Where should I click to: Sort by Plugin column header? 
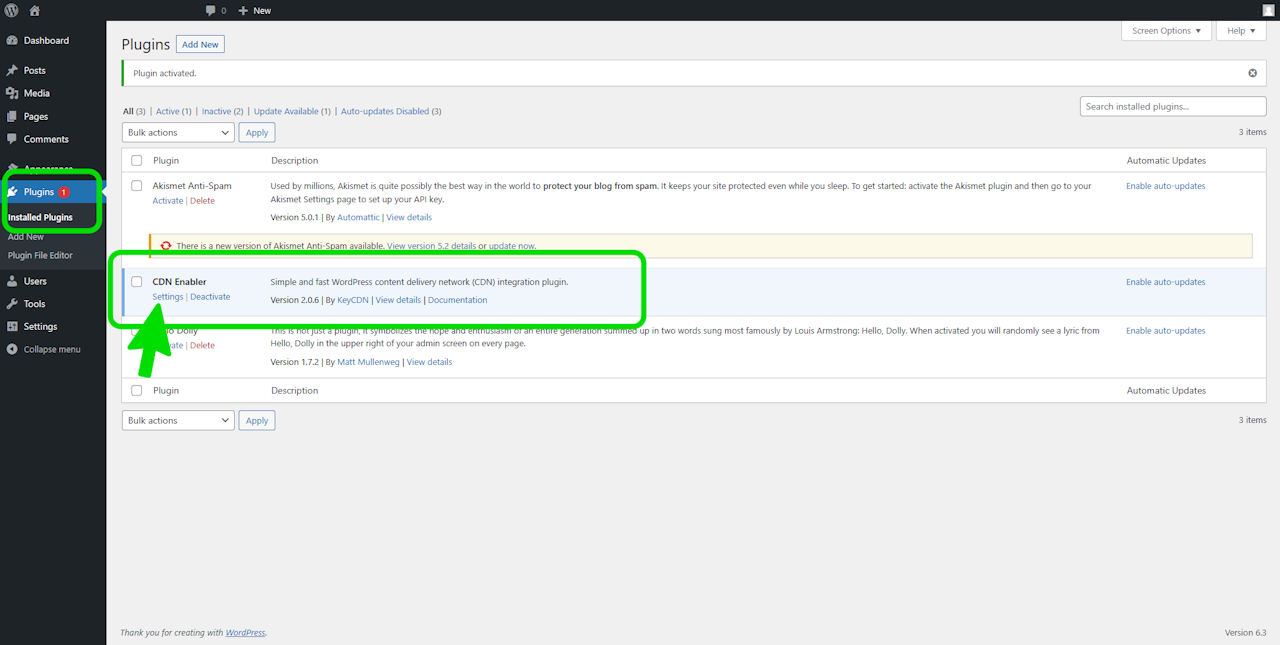166,161
